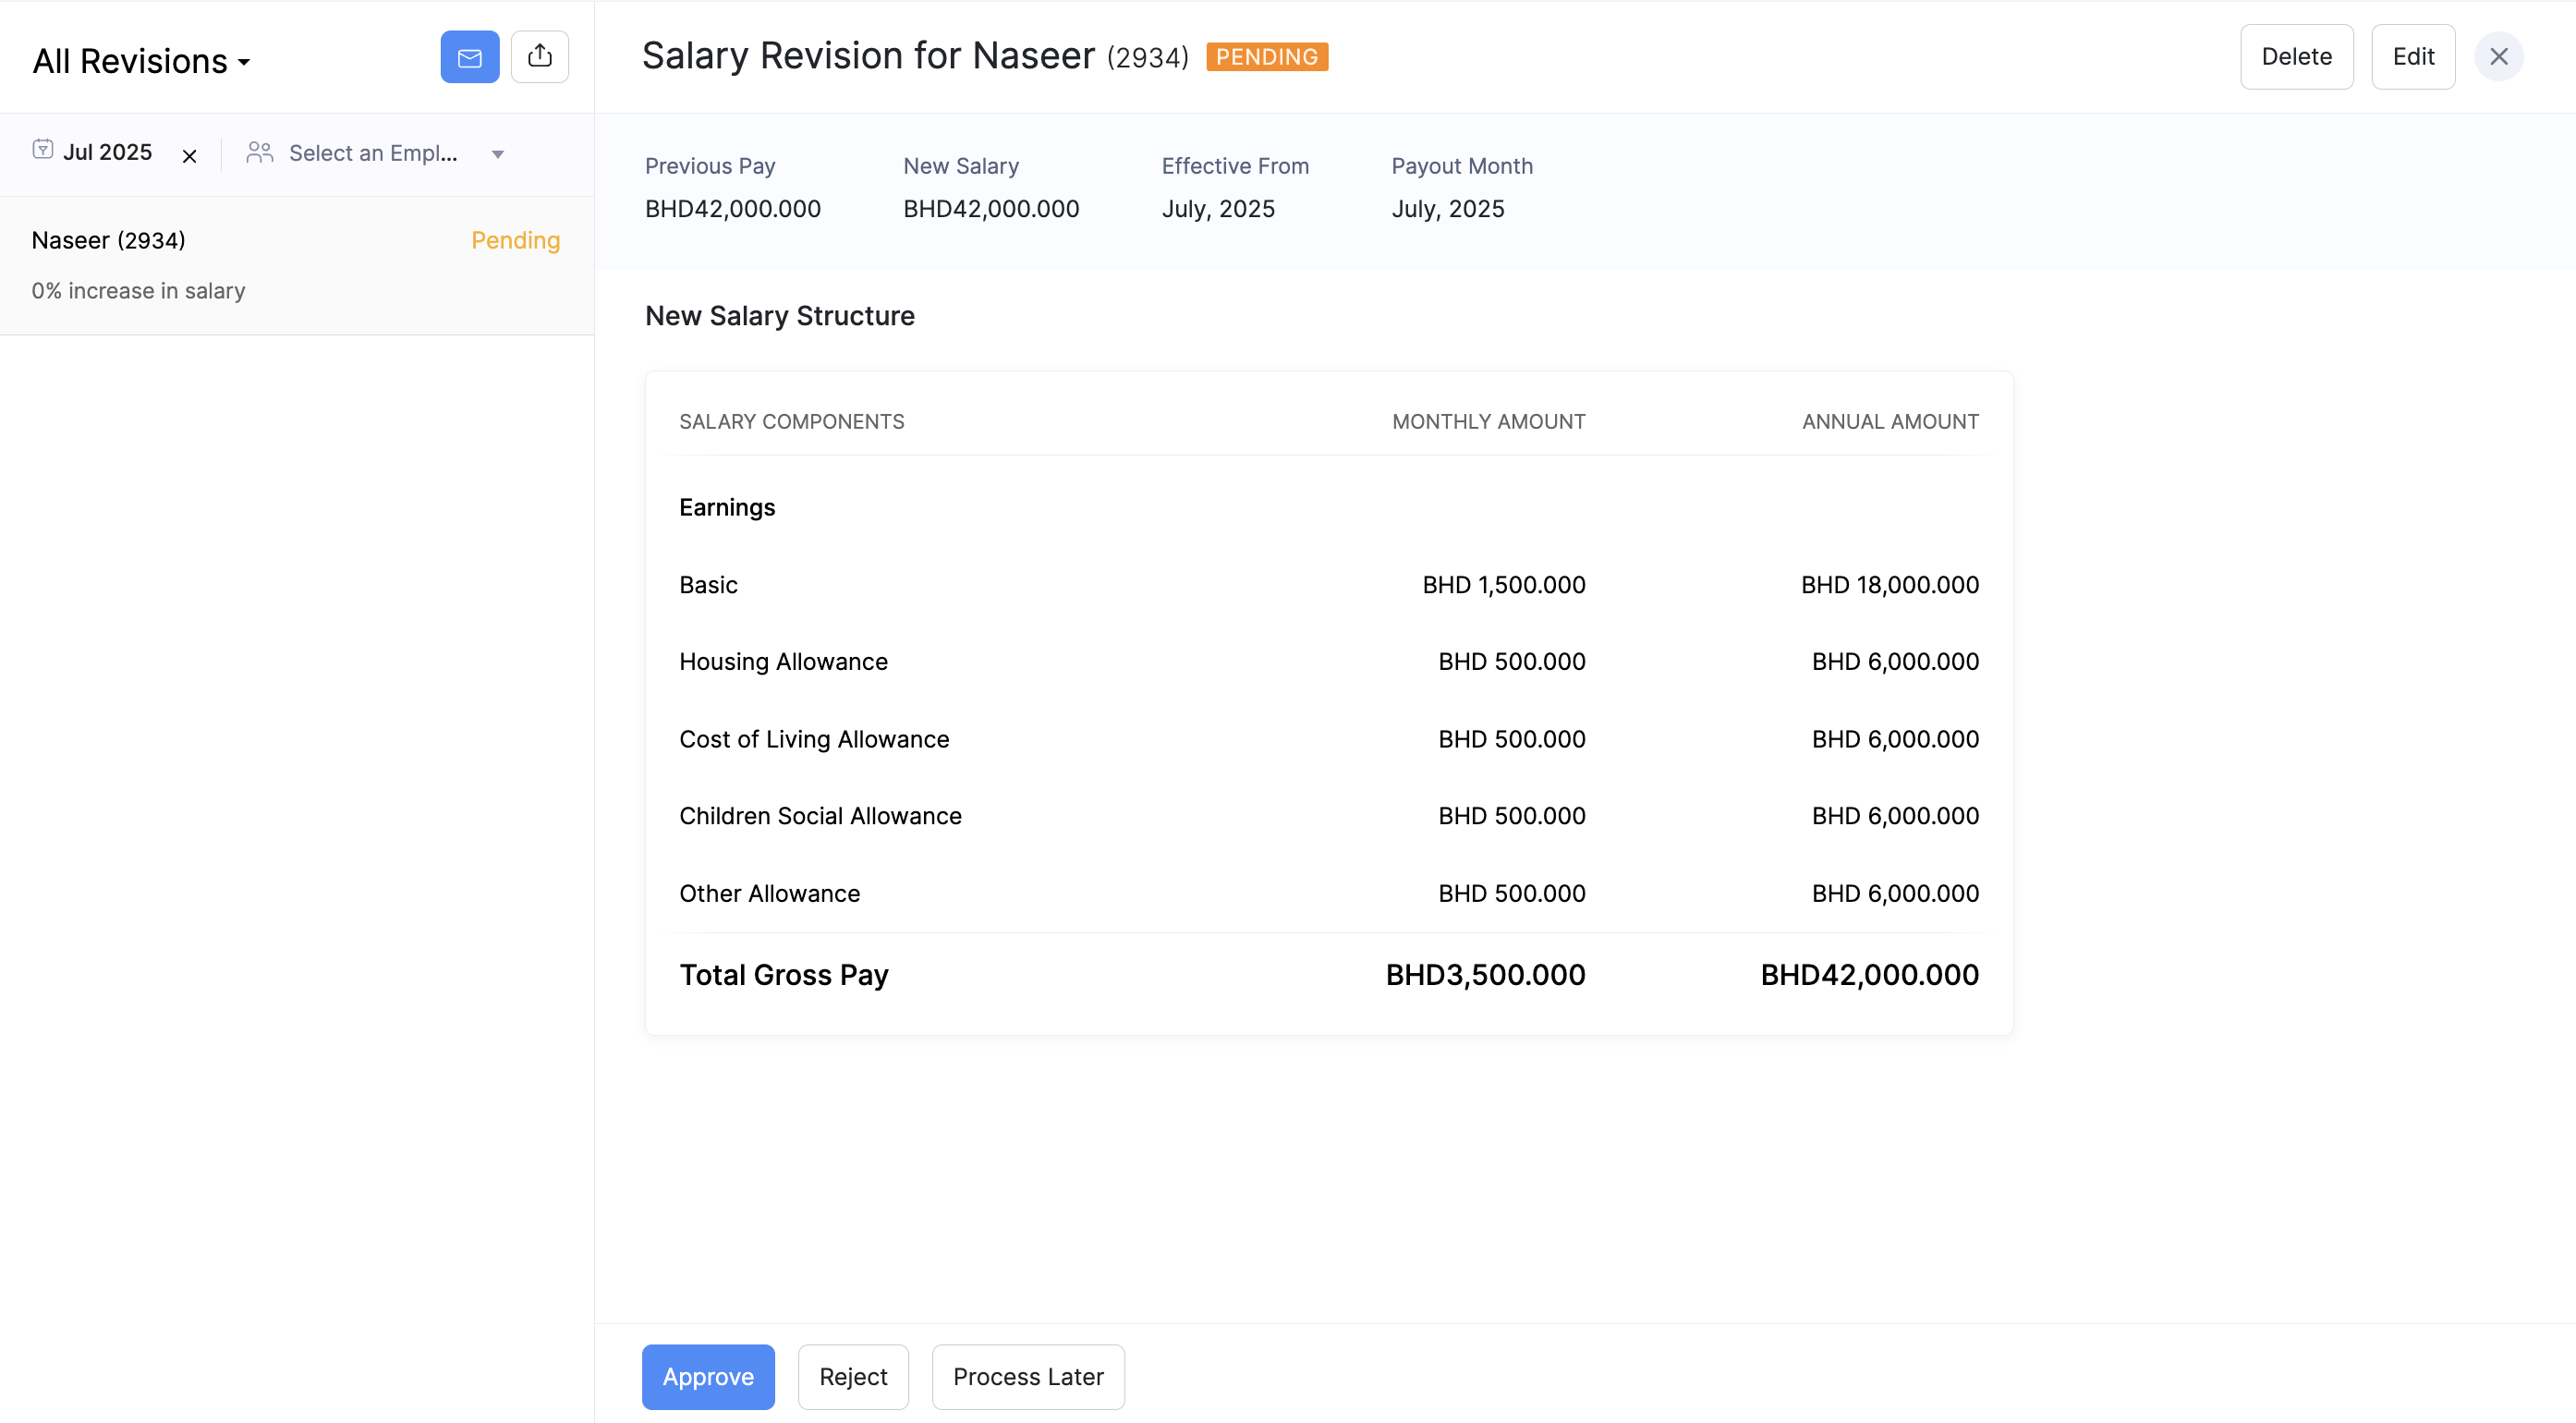Click the Total Gross Pay row
Screen dimensions: 2576x1423
(784, 974)
